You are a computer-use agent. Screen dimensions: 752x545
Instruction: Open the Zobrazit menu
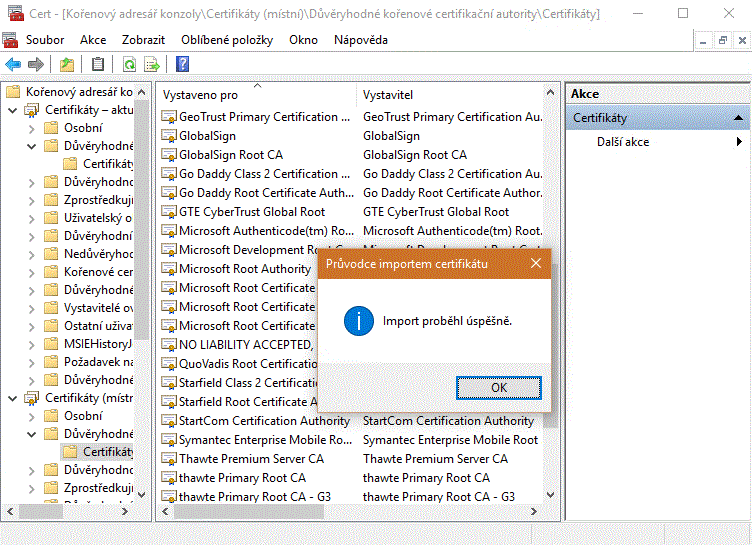(x=144, y=40)
